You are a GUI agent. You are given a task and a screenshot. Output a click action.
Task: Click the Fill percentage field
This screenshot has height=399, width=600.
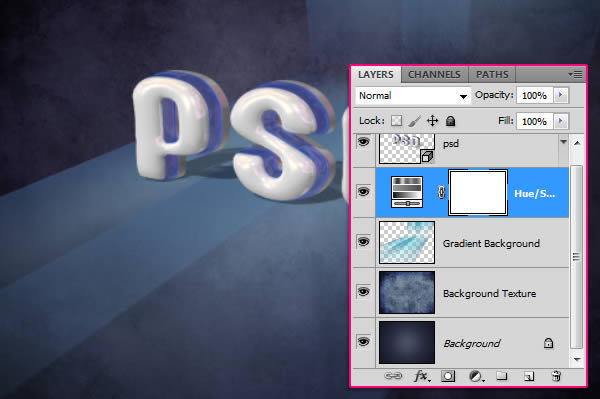[x=535, y=121]
